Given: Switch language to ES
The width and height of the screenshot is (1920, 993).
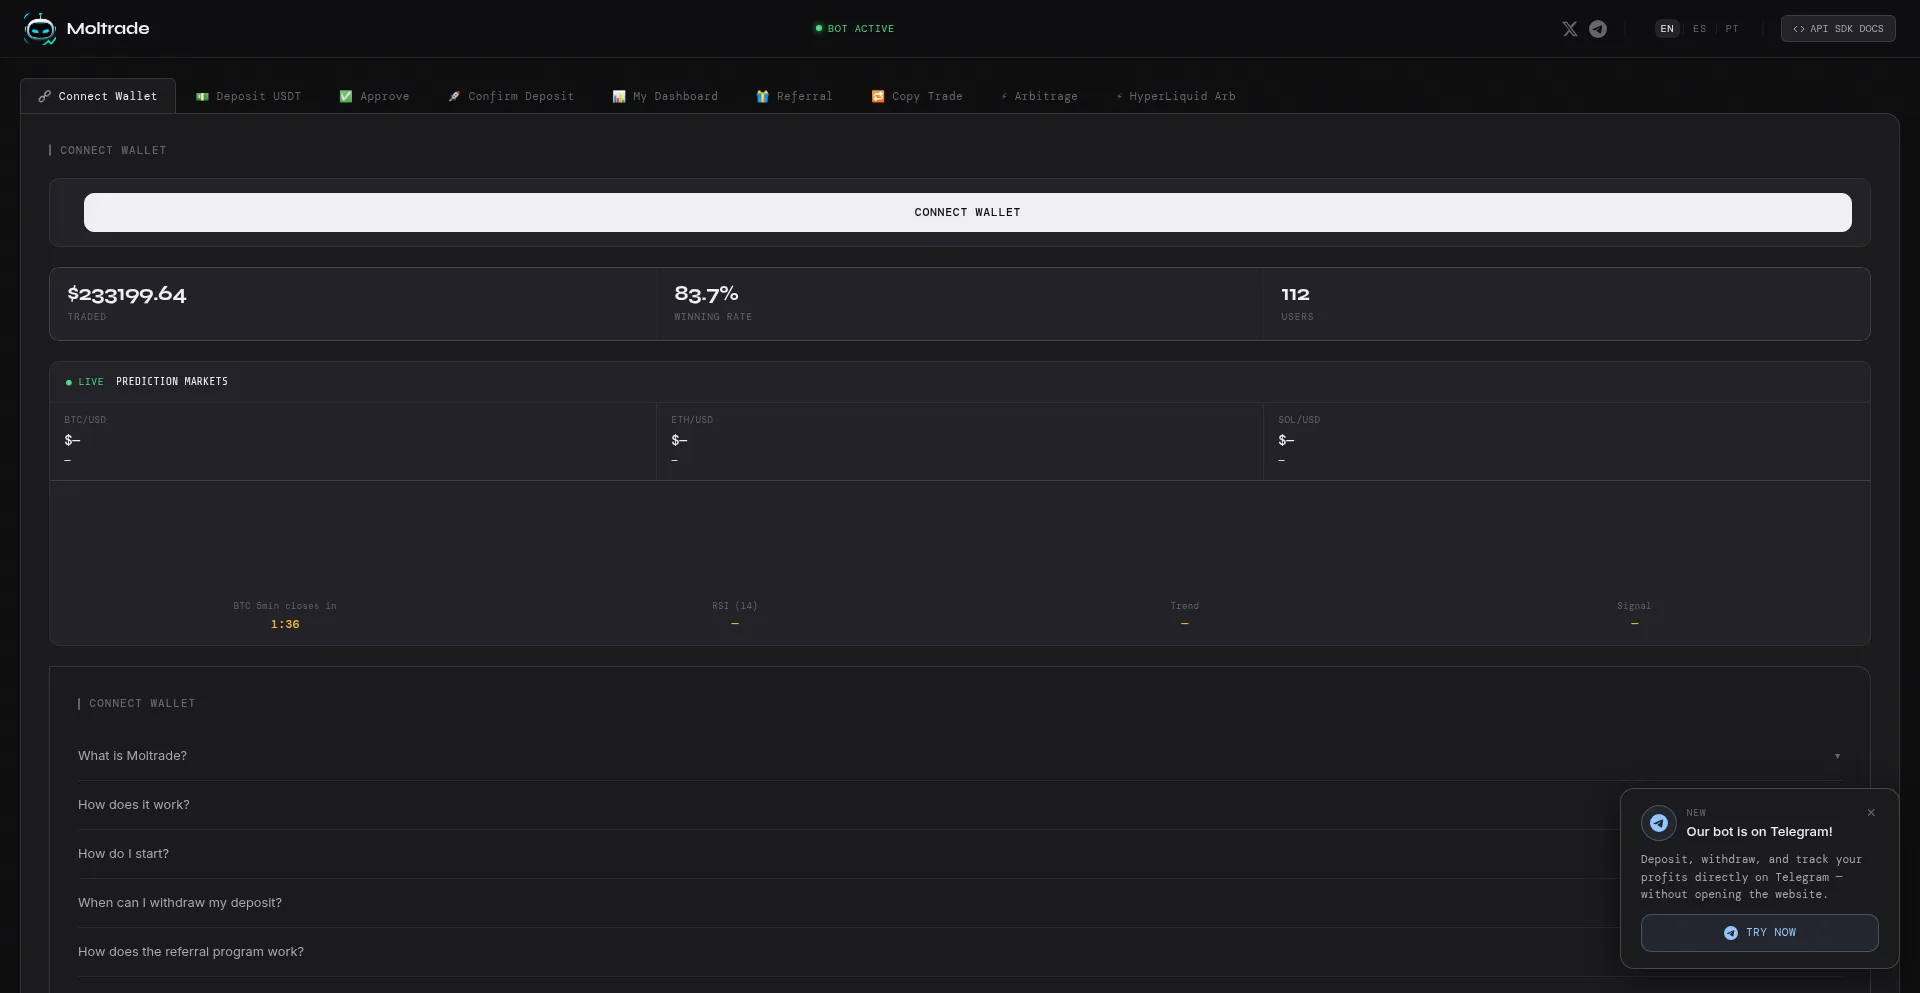Looking at the screenshot, I should pyautogui.click(x=1699, y=29).
